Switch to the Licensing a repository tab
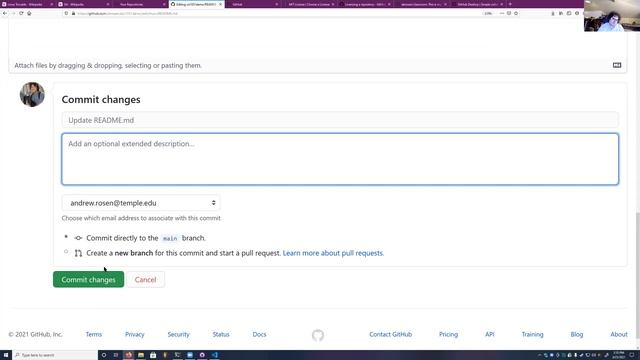Screen dimensions: 640x360 (x=365, y=4)
